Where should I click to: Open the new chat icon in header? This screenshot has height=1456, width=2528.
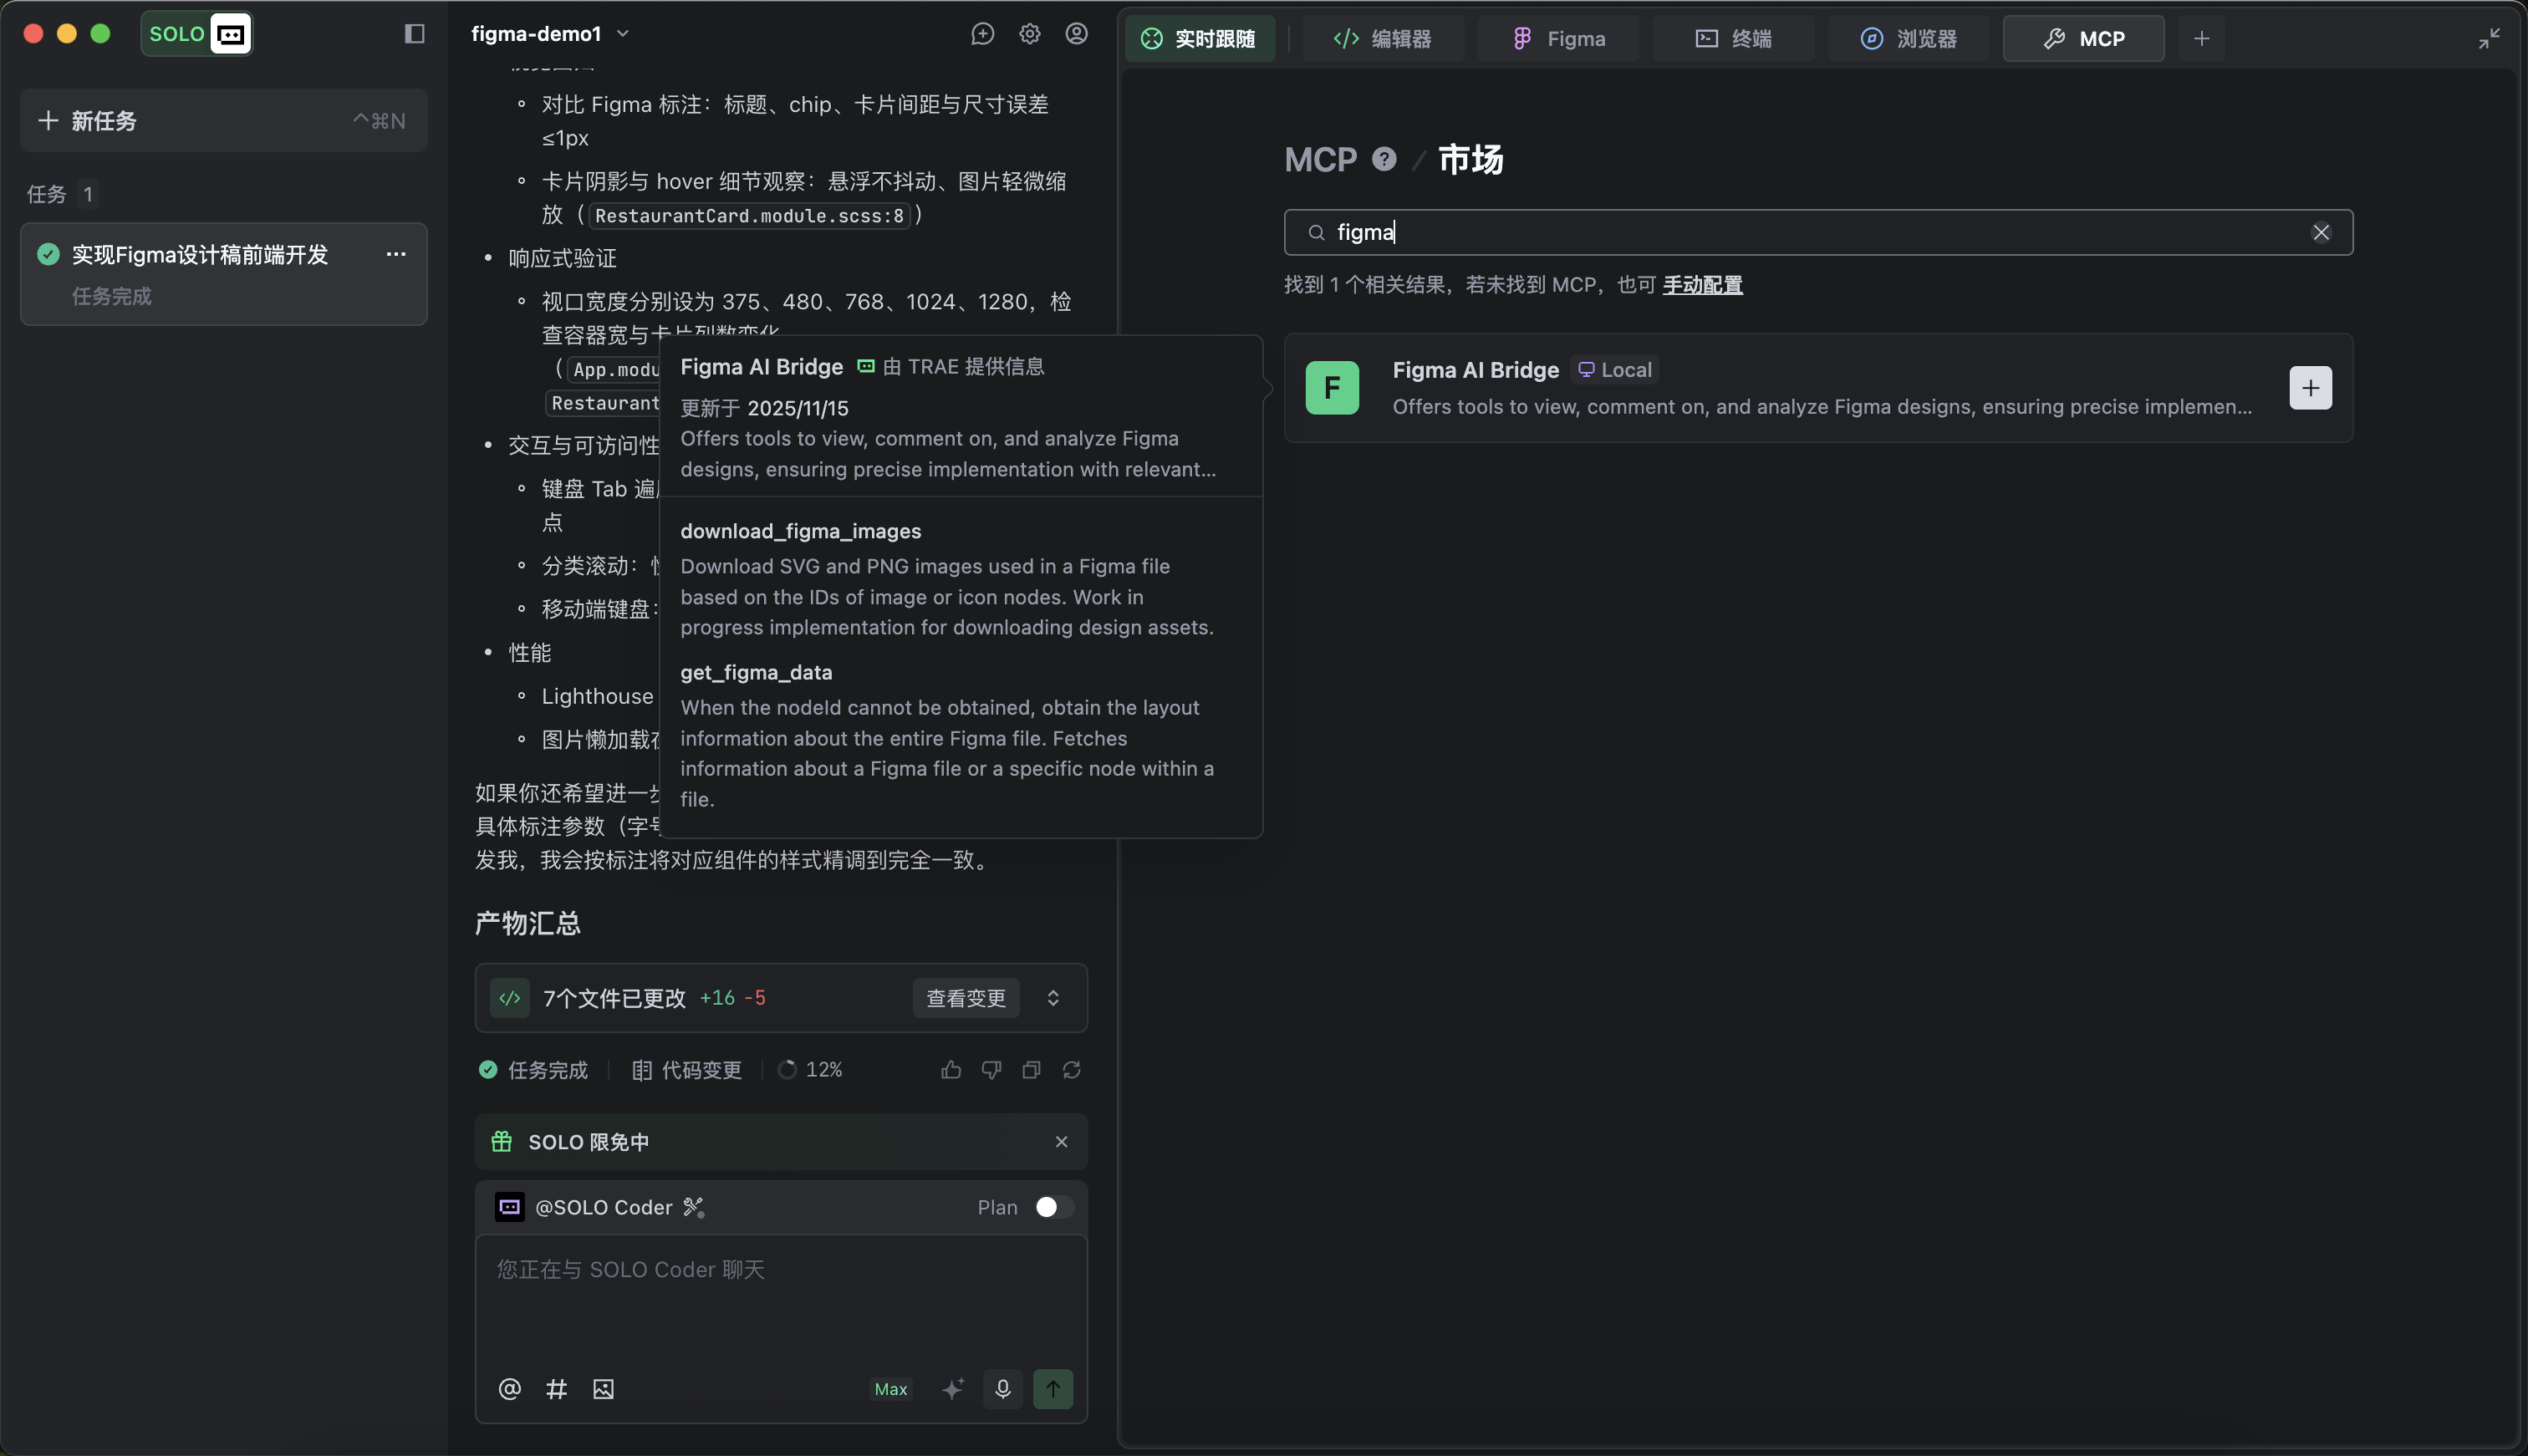point(982,34)
